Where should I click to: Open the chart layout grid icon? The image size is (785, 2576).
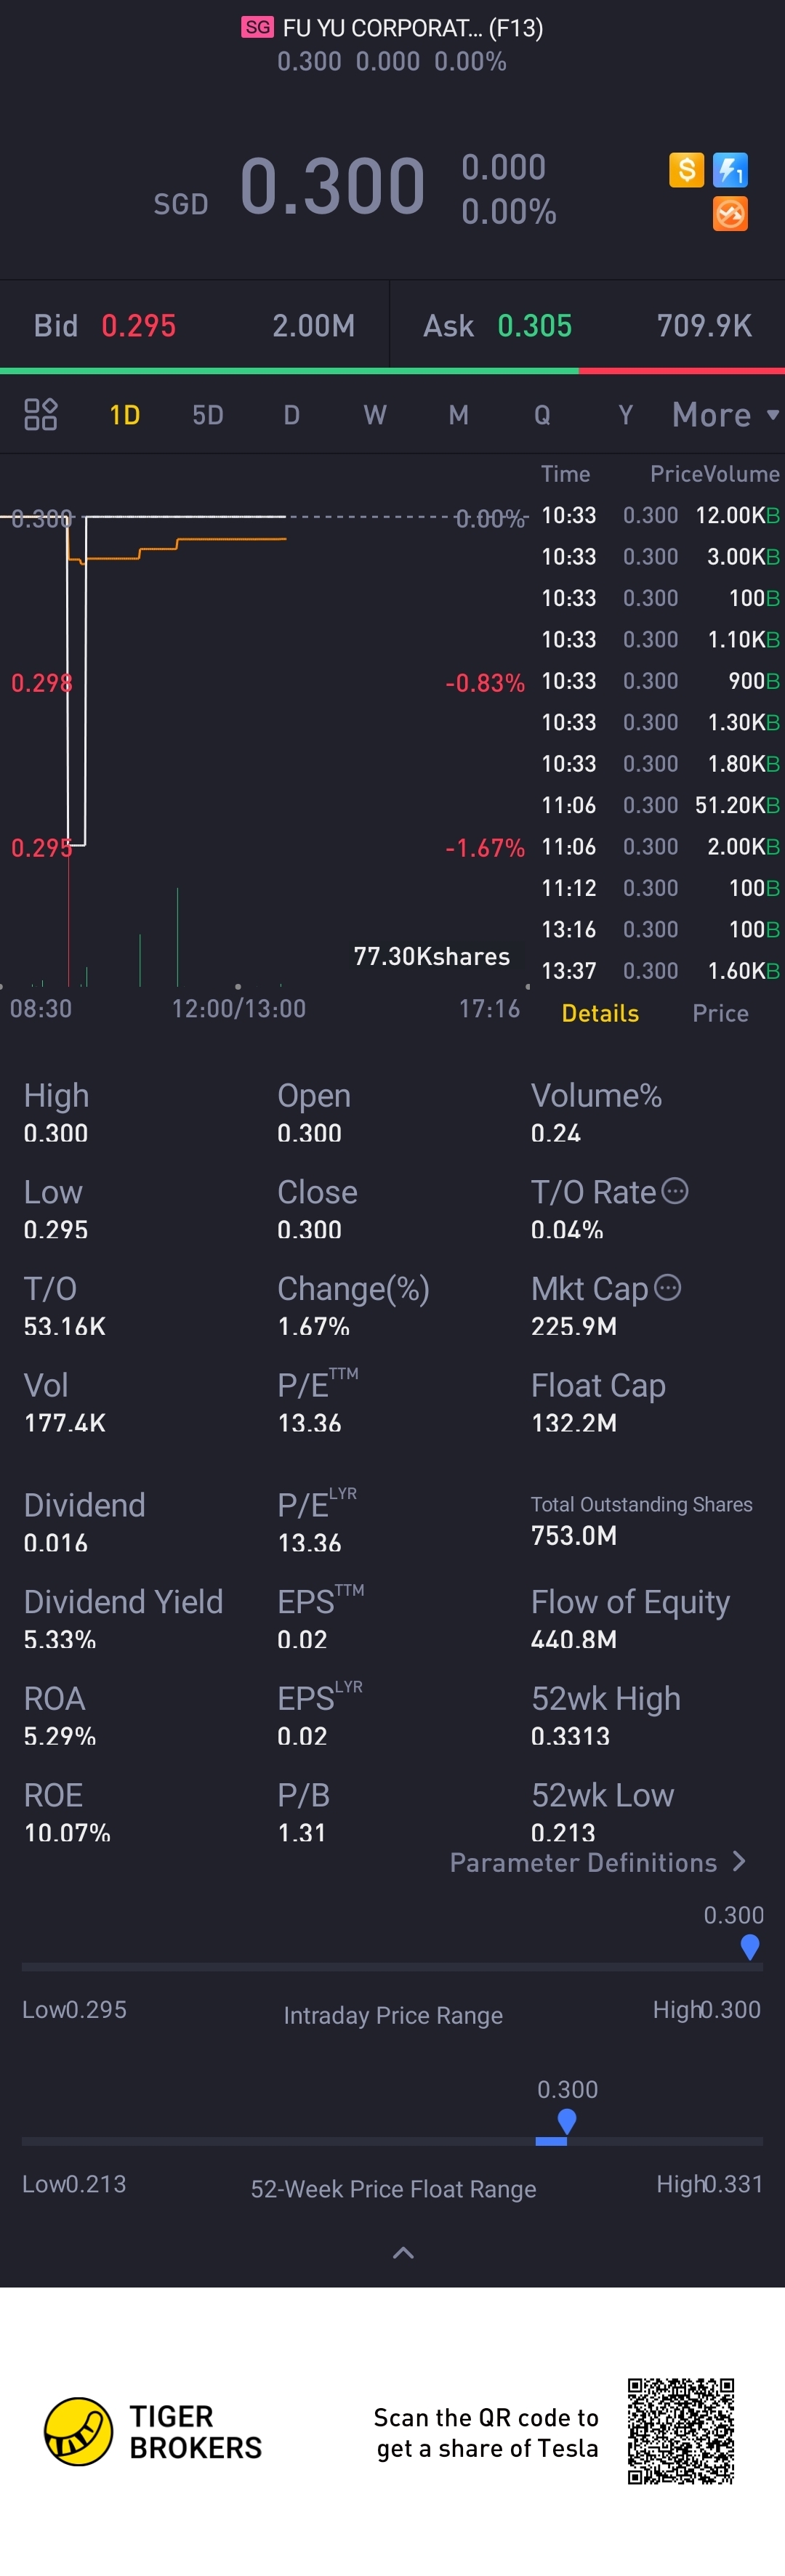pyautogui.click(x=40, y=414)
